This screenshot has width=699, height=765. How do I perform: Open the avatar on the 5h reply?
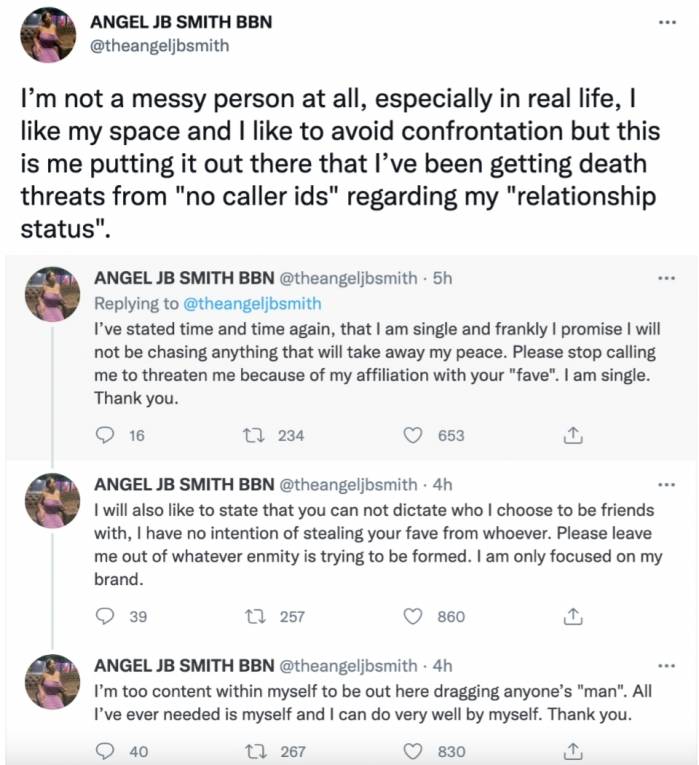(x=52, y=294)
